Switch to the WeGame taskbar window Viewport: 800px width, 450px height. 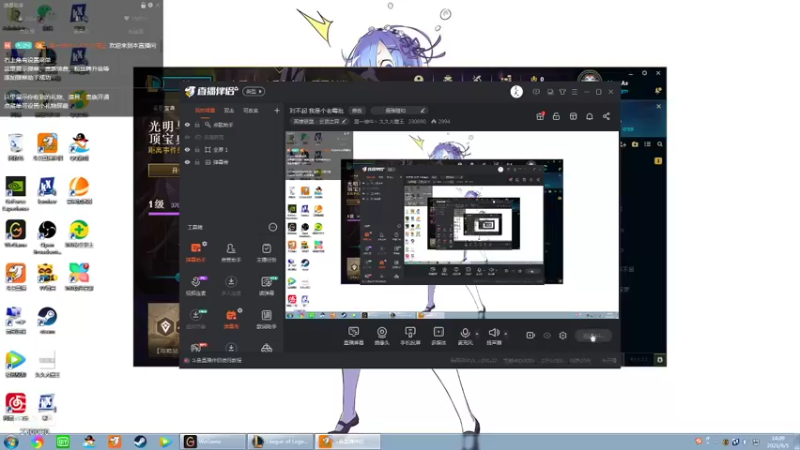(212, 441)
